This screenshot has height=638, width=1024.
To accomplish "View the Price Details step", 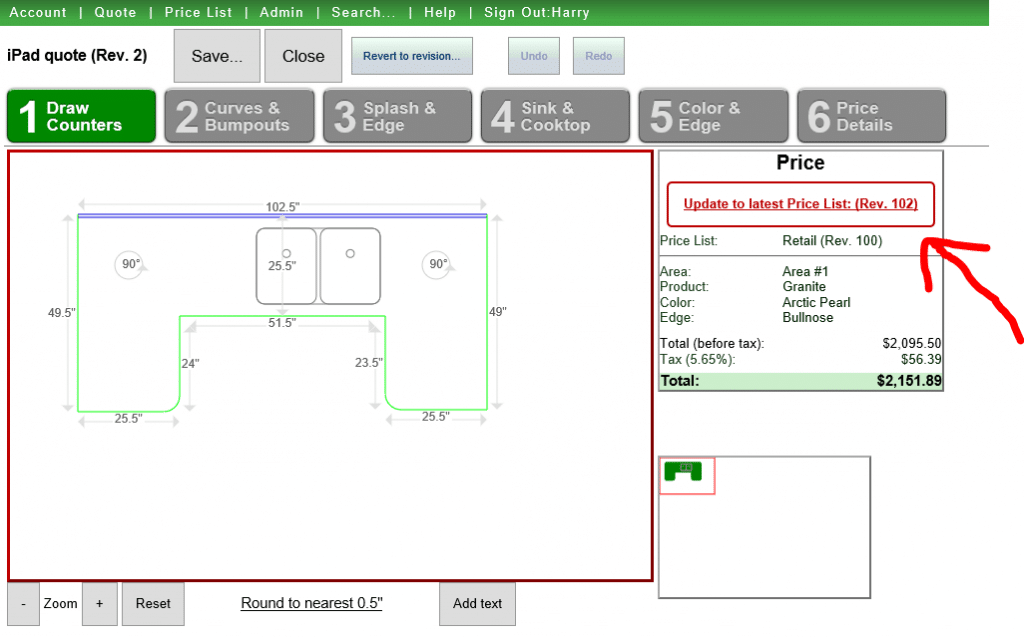I will 871,117.
